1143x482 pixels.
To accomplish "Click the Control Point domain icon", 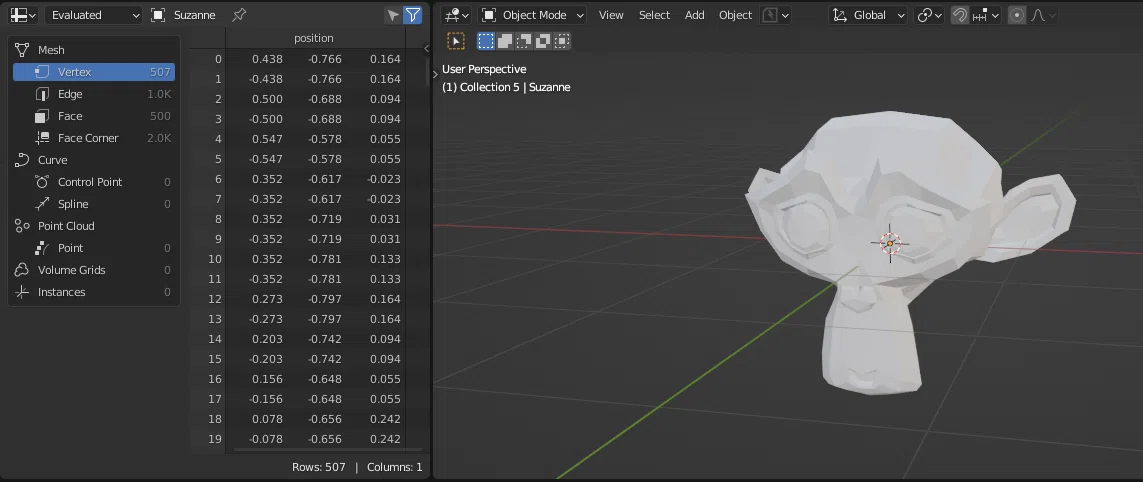I will pyautogui.click(x=43, y=182).
